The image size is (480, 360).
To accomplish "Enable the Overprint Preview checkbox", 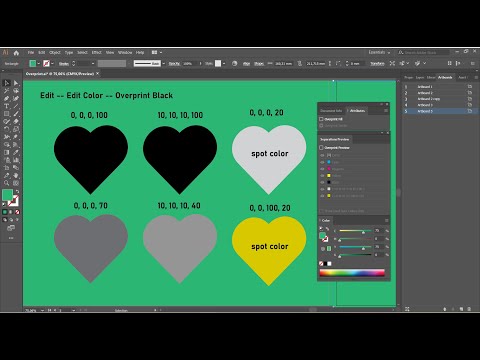I will [x=321, y=147].
